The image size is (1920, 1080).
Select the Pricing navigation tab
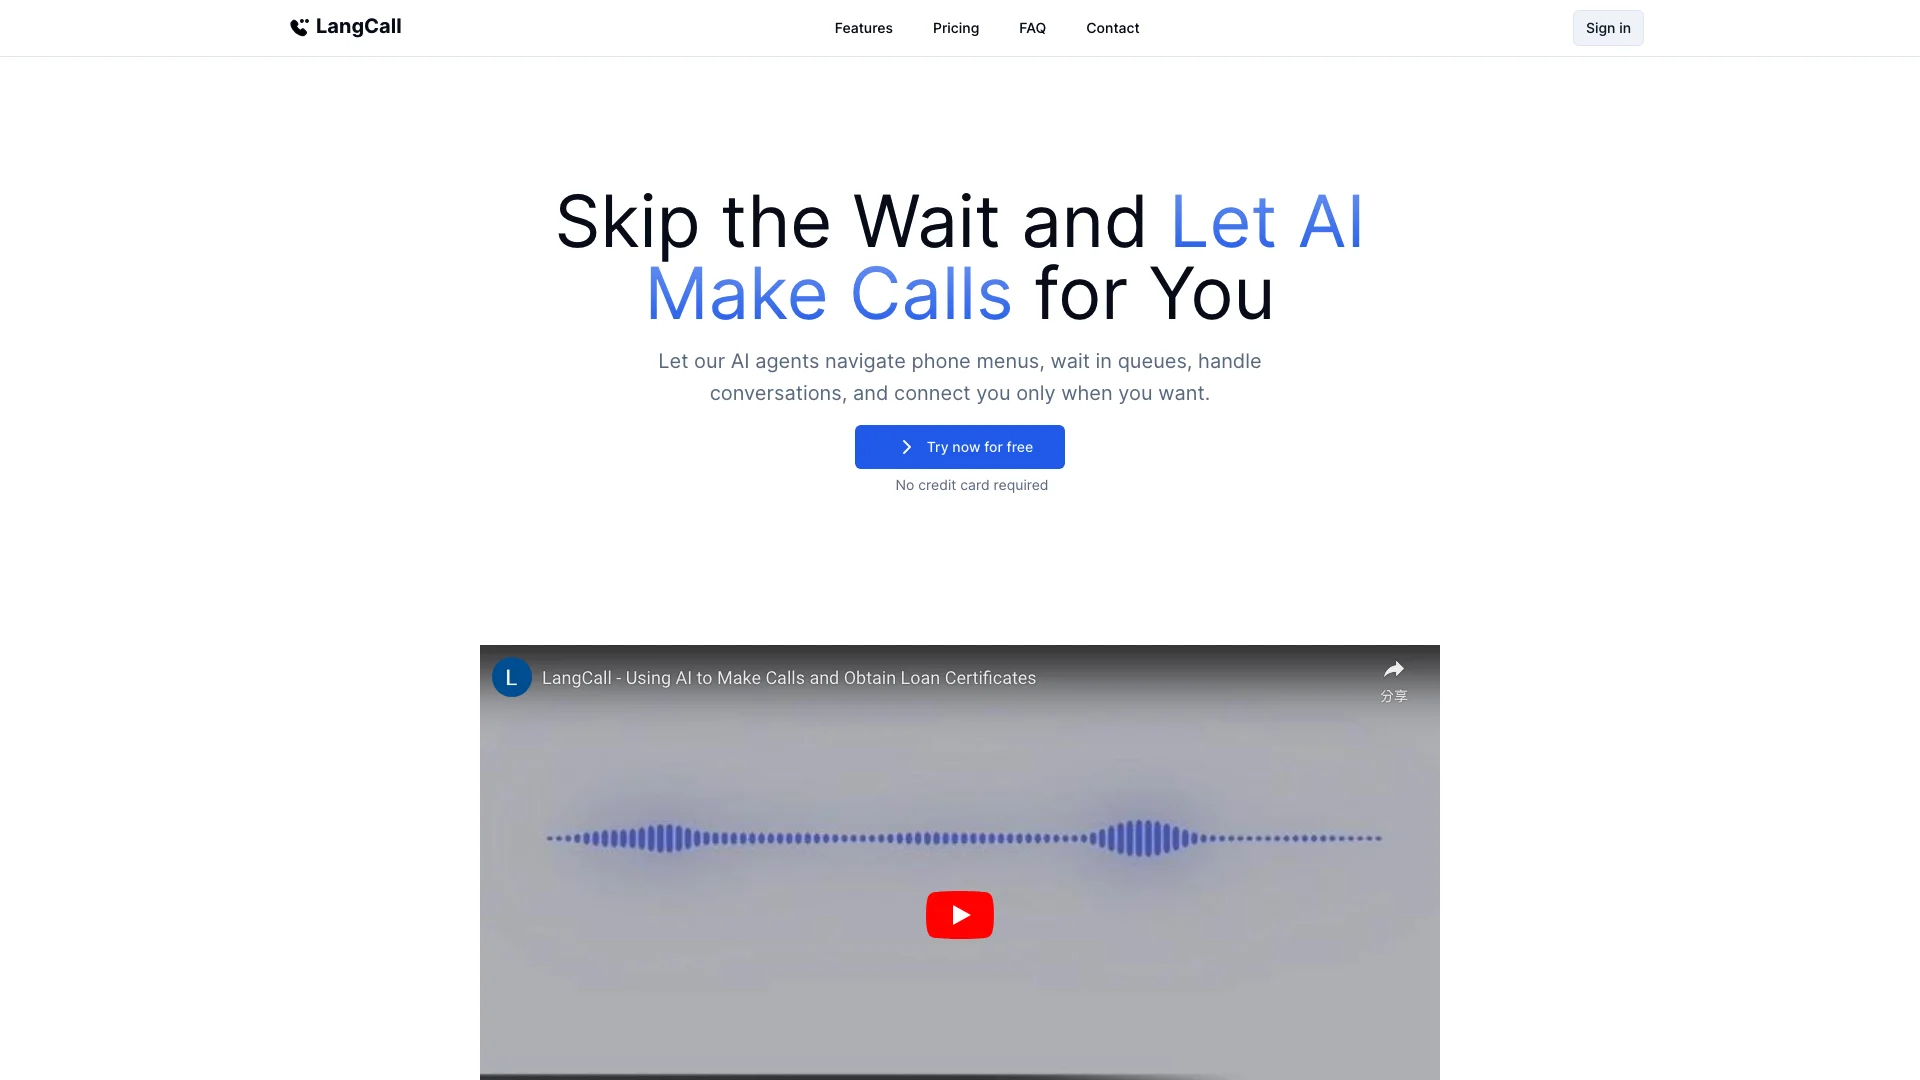click(956, 28)
